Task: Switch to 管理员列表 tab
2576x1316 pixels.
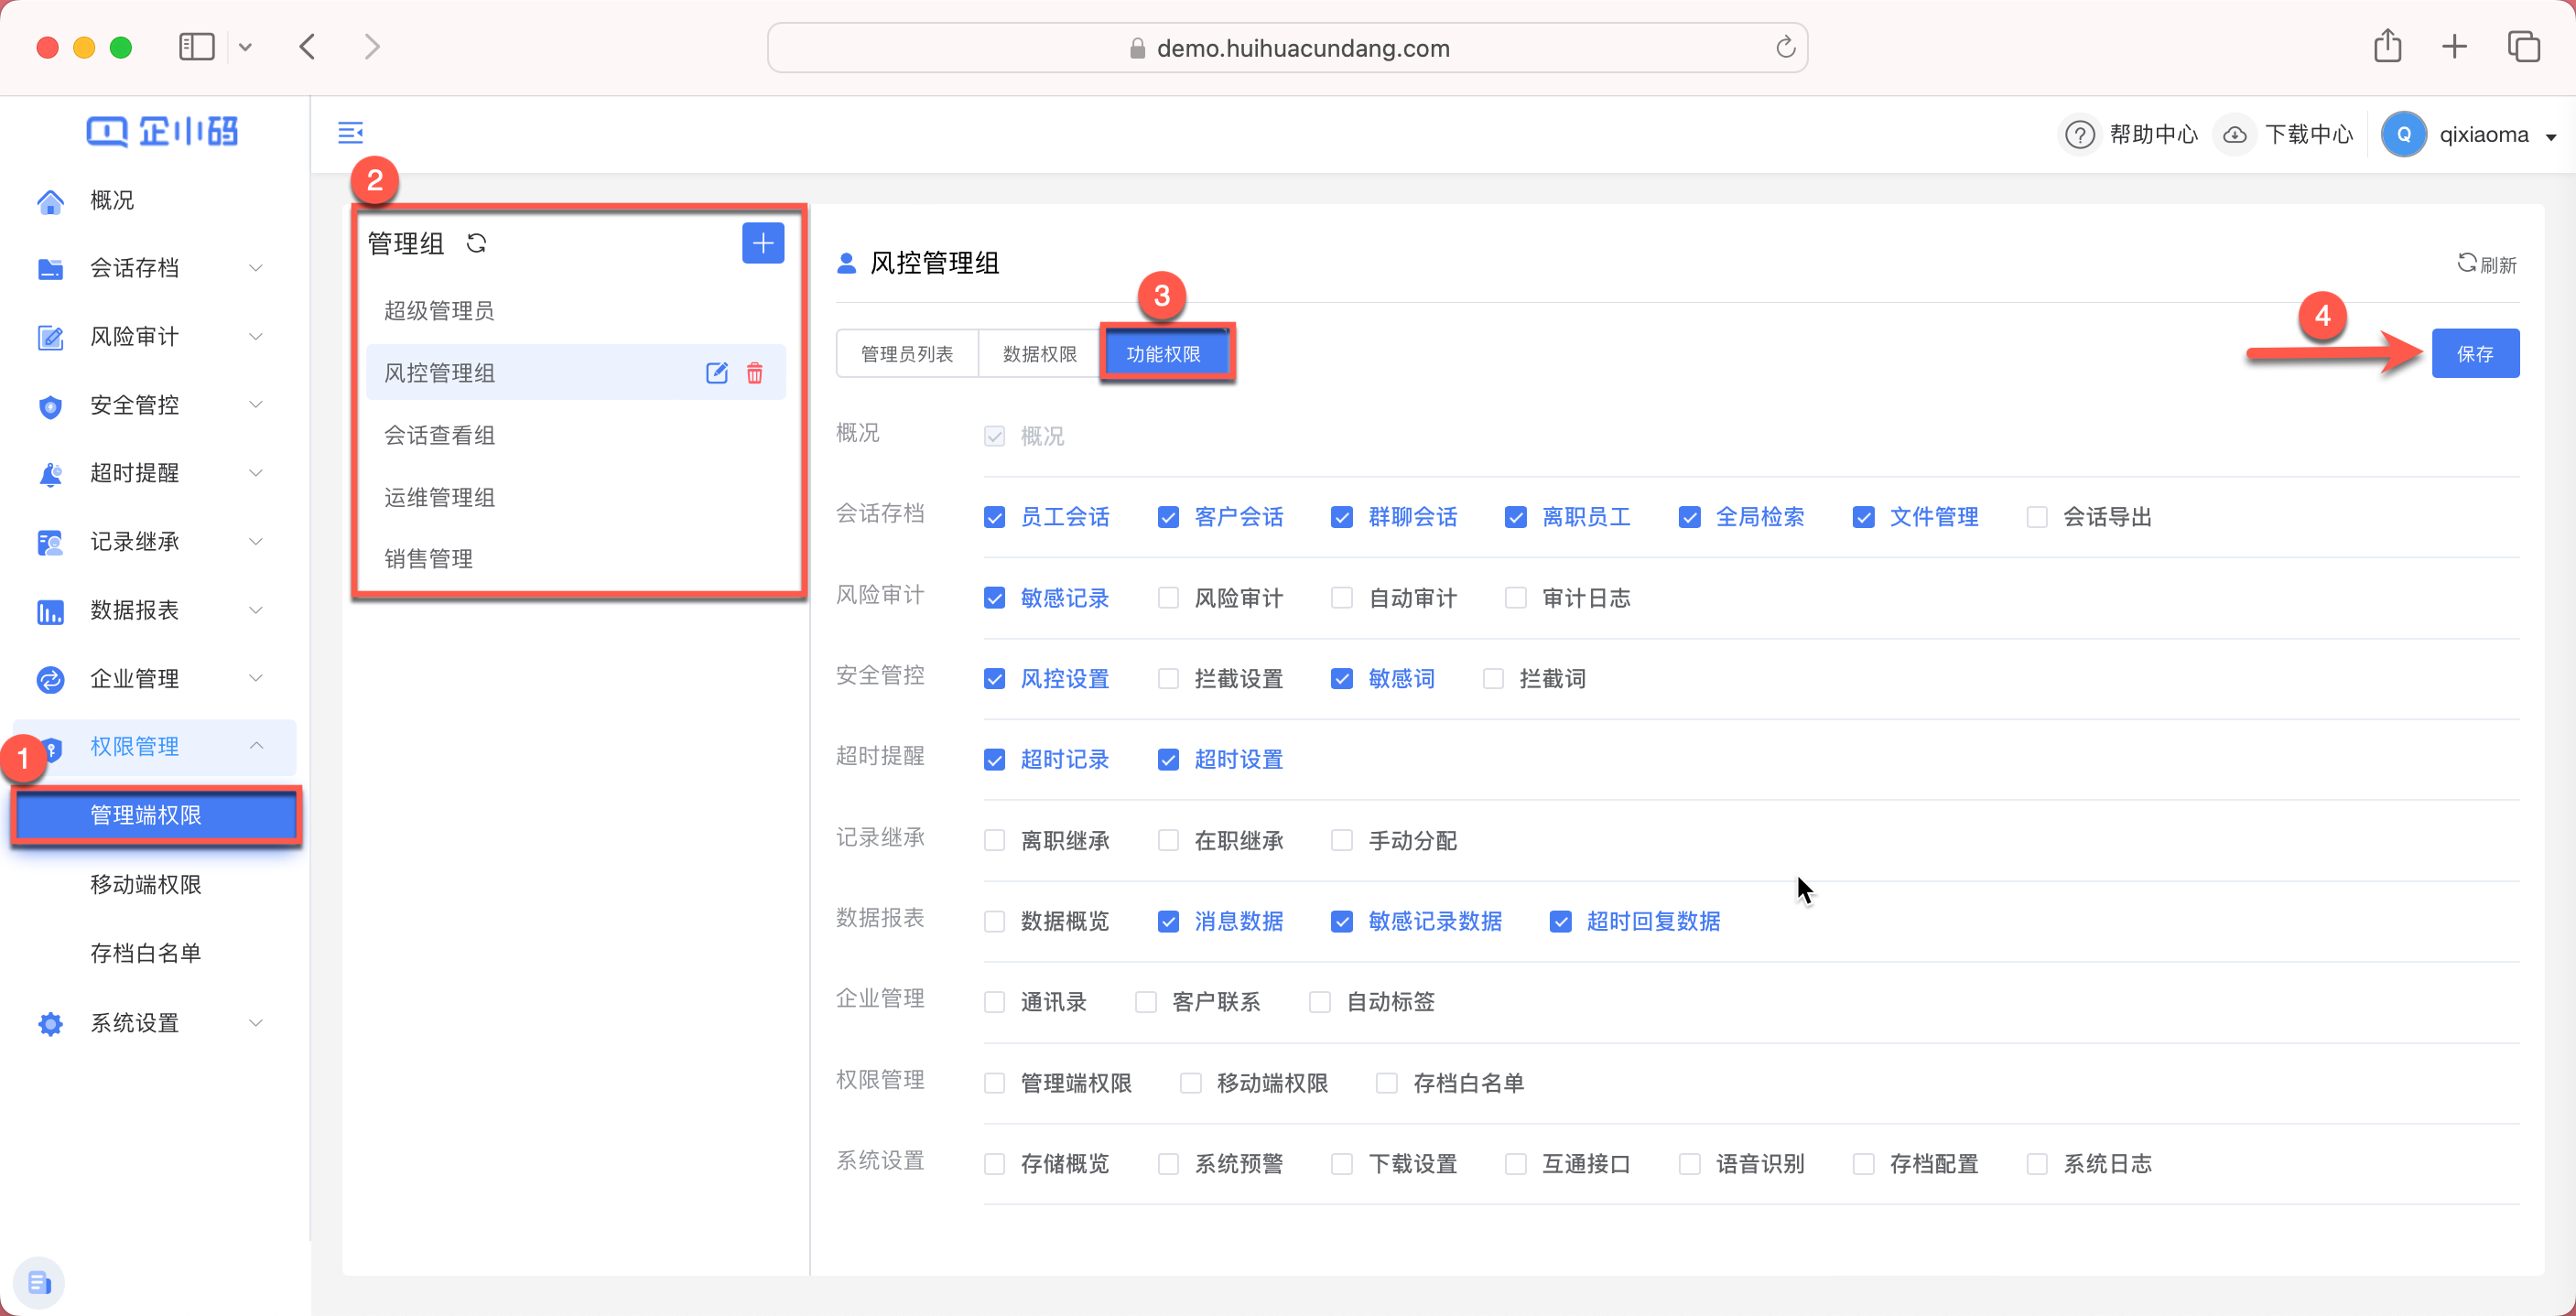Action: [x=907, y=354]
